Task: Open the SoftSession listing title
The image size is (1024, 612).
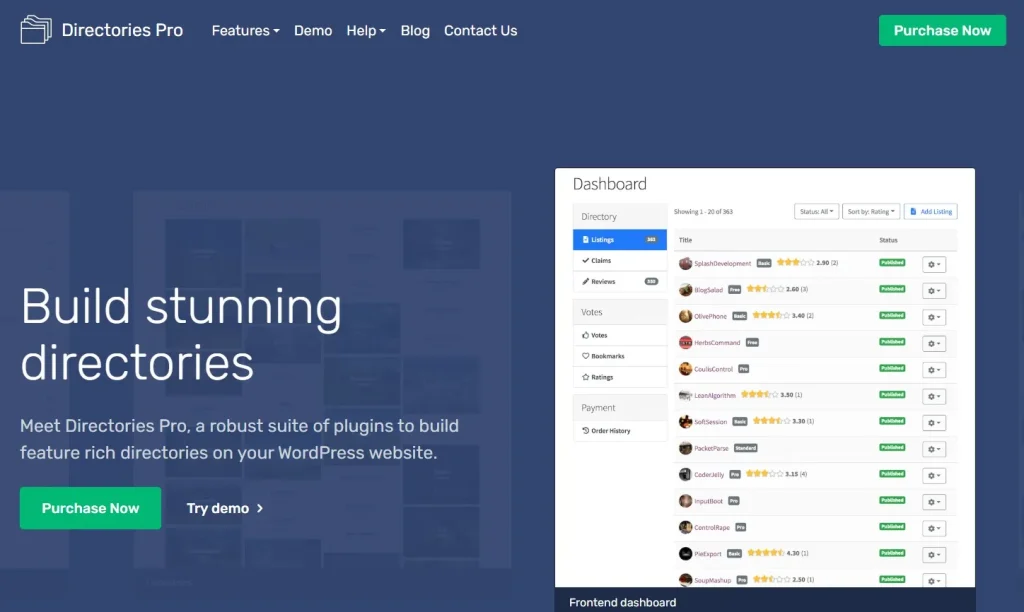Action: pyautogui.click(x=711, y=422)
